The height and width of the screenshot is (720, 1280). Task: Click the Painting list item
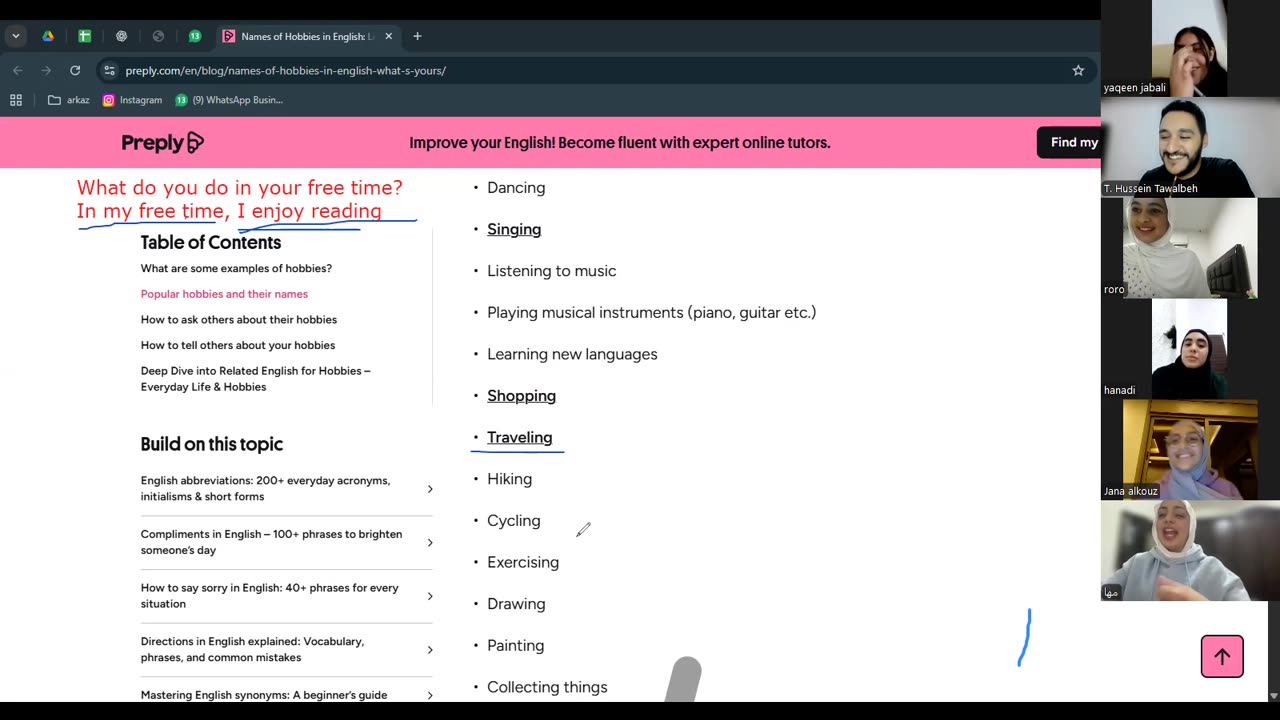point(515,646)
